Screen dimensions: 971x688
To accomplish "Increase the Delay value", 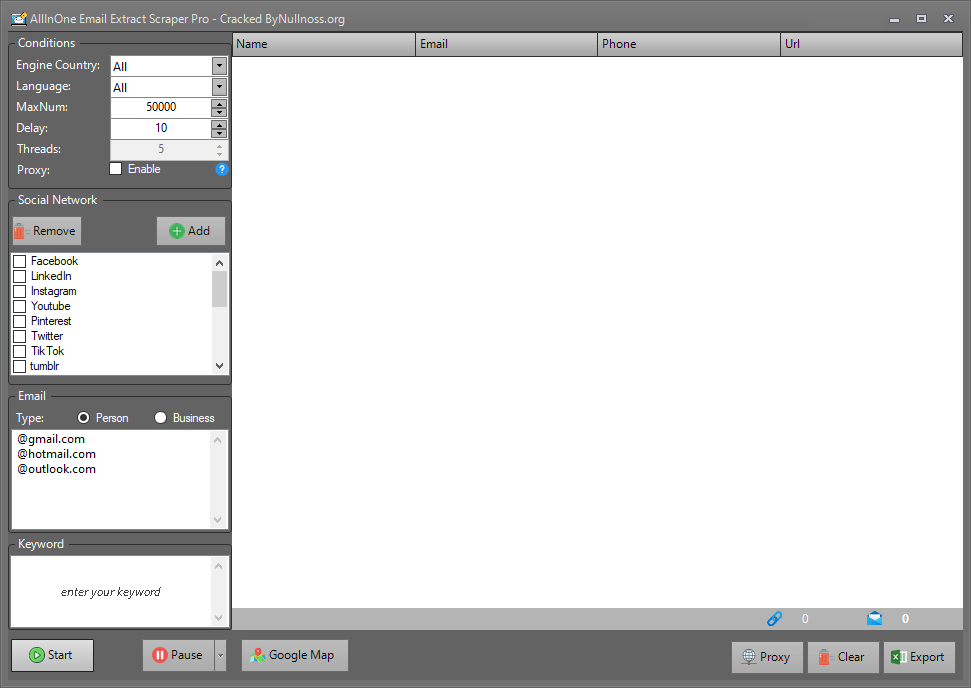I will [219, 124].
